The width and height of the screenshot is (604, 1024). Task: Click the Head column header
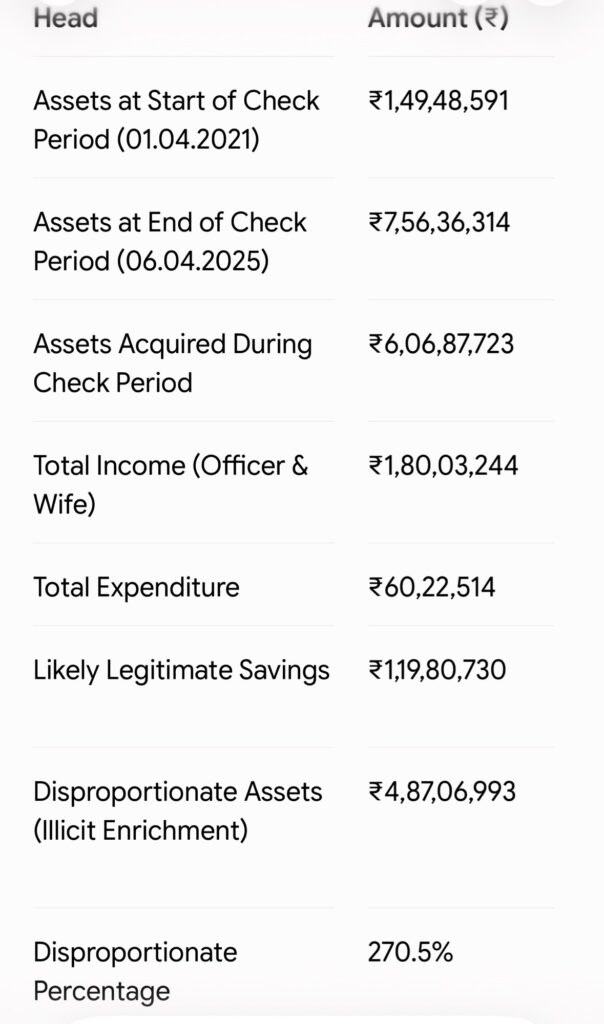(x=65, y=18)
